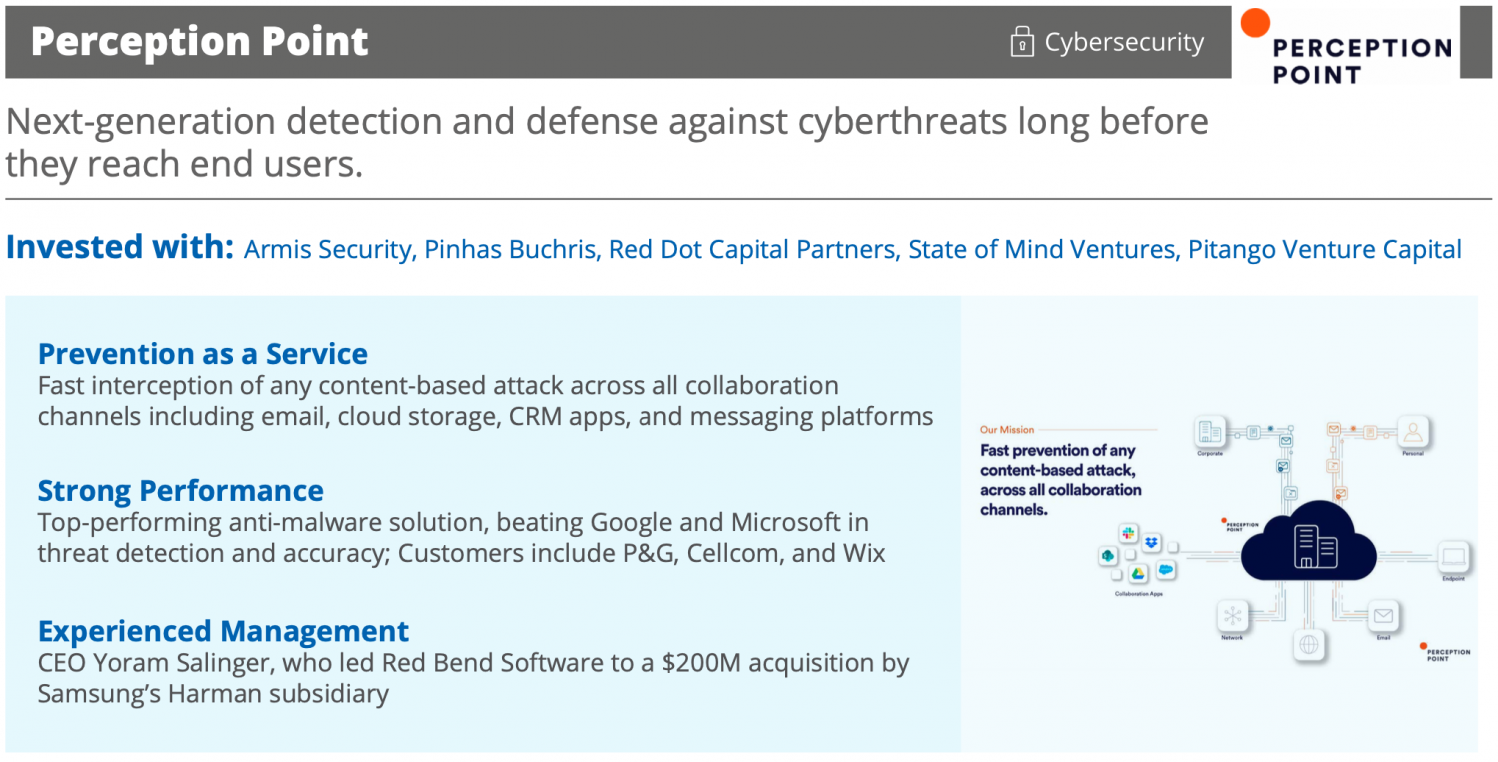Image resolution: width=1498 pixels, height=762 pixels.
Task: Select the Network node icon
Action: click(1233, 615)
